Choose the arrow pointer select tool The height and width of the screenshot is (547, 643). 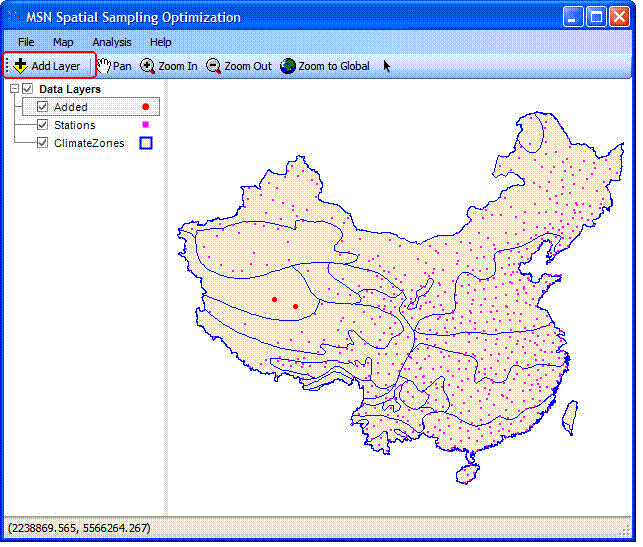click(387, 66)
